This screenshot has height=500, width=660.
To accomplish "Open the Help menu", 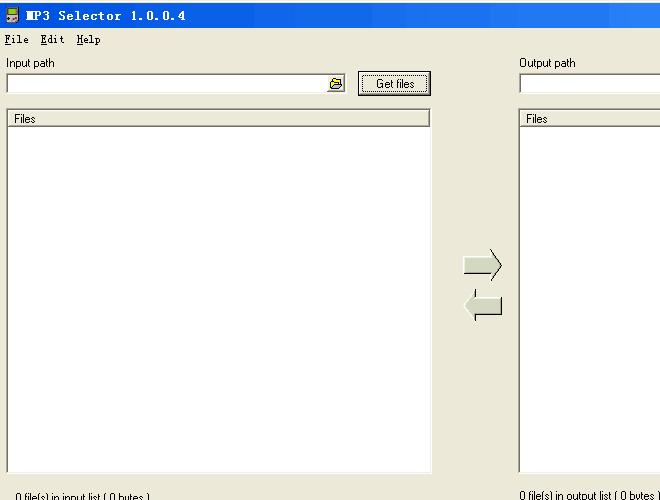I will (x=88, y=40).
